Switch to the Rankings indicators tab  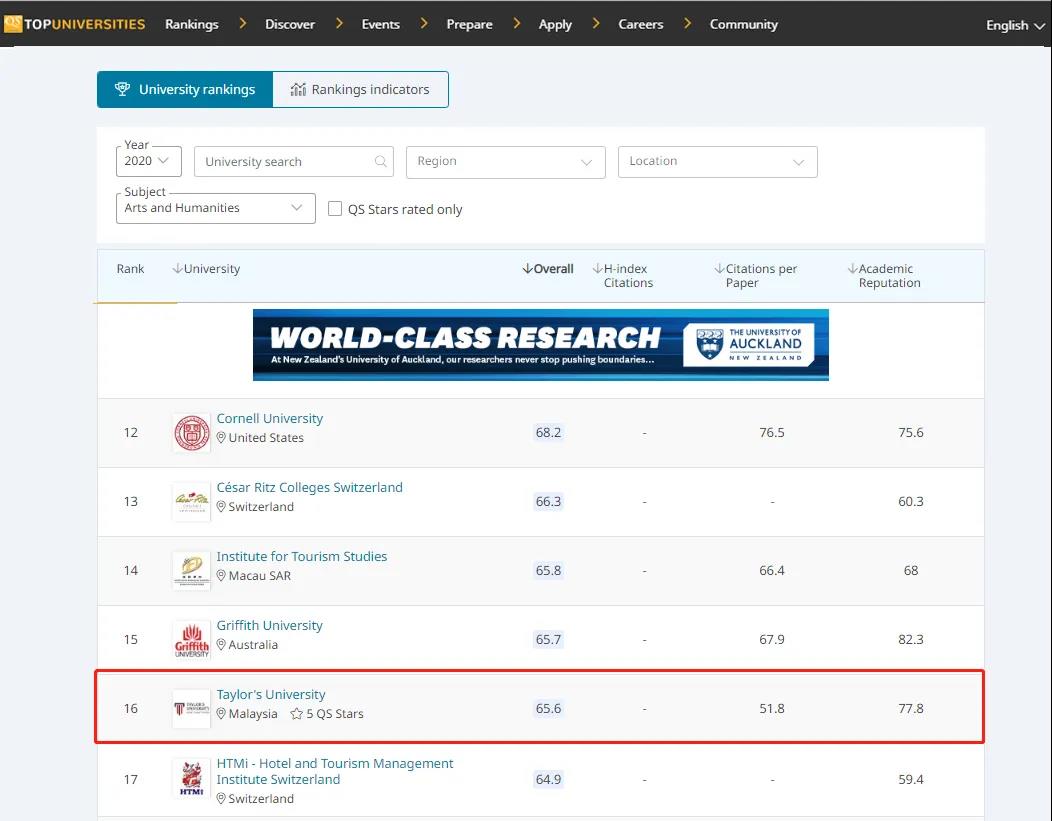(x=360, y=89)
